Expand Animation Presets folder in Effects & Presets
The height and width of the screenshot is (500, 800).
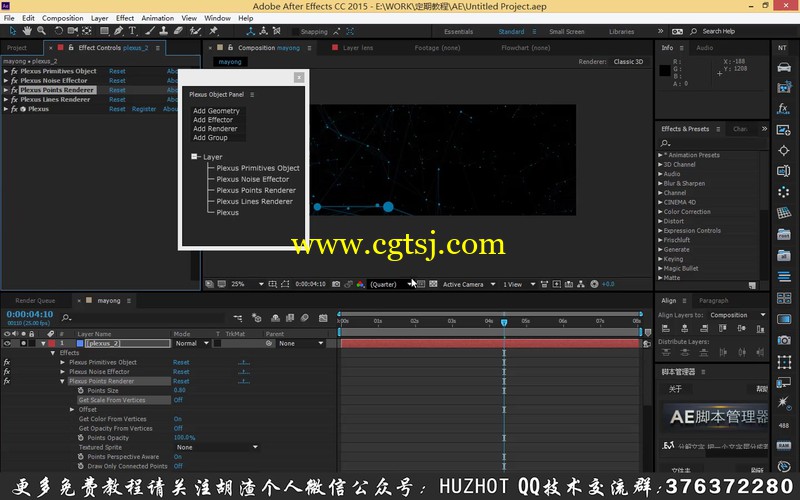click(x=660, y=155)
